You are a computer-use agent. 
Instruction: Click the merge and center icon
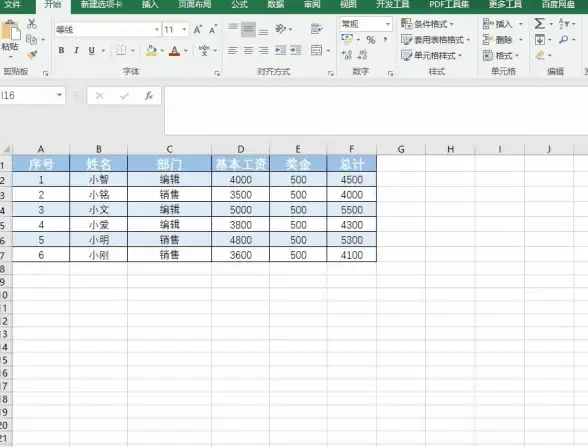316,50
